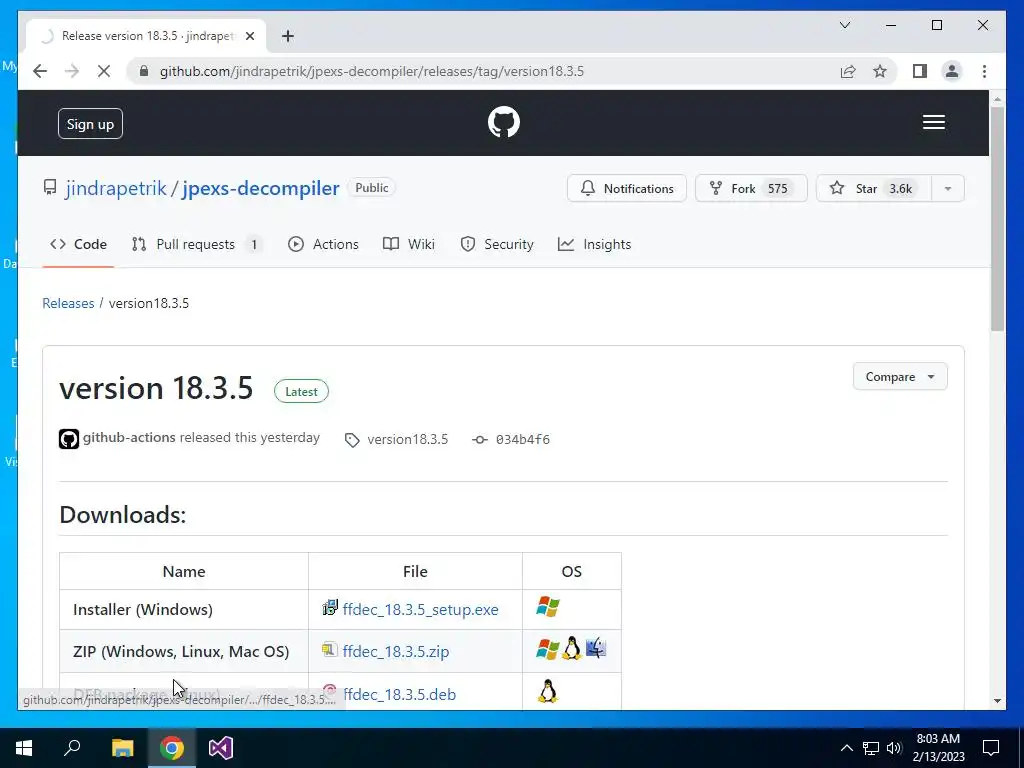Screen dimensions: 1024x768
Task: Open the Chrome profile avatar
Action: [952, 71]
